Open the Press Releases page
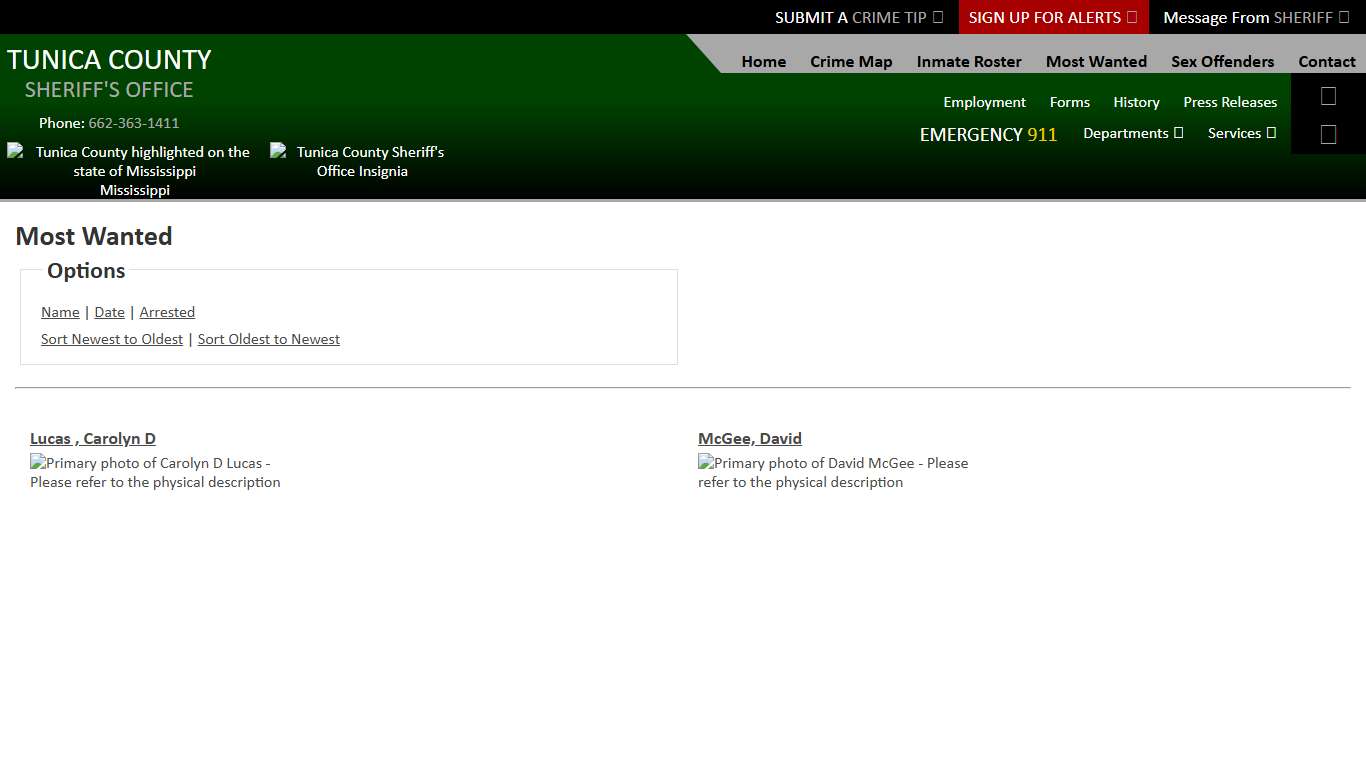Screen dimensions: 1366x768 pyautogui.click(x=1230, y=102)
